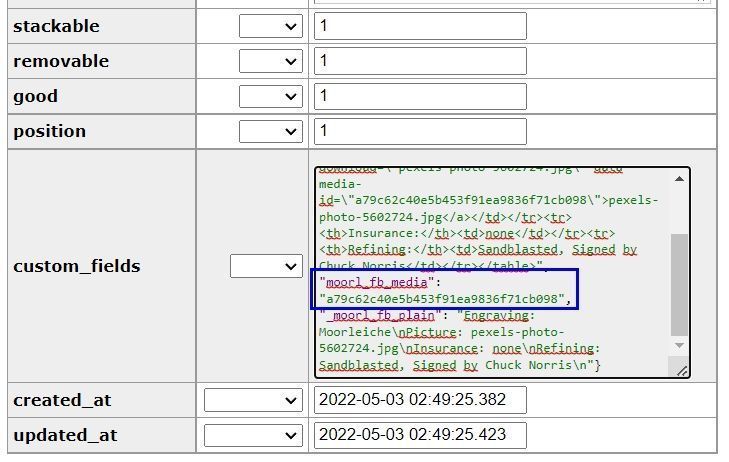Focus the updated_at timestamp field

coord(420,435)
